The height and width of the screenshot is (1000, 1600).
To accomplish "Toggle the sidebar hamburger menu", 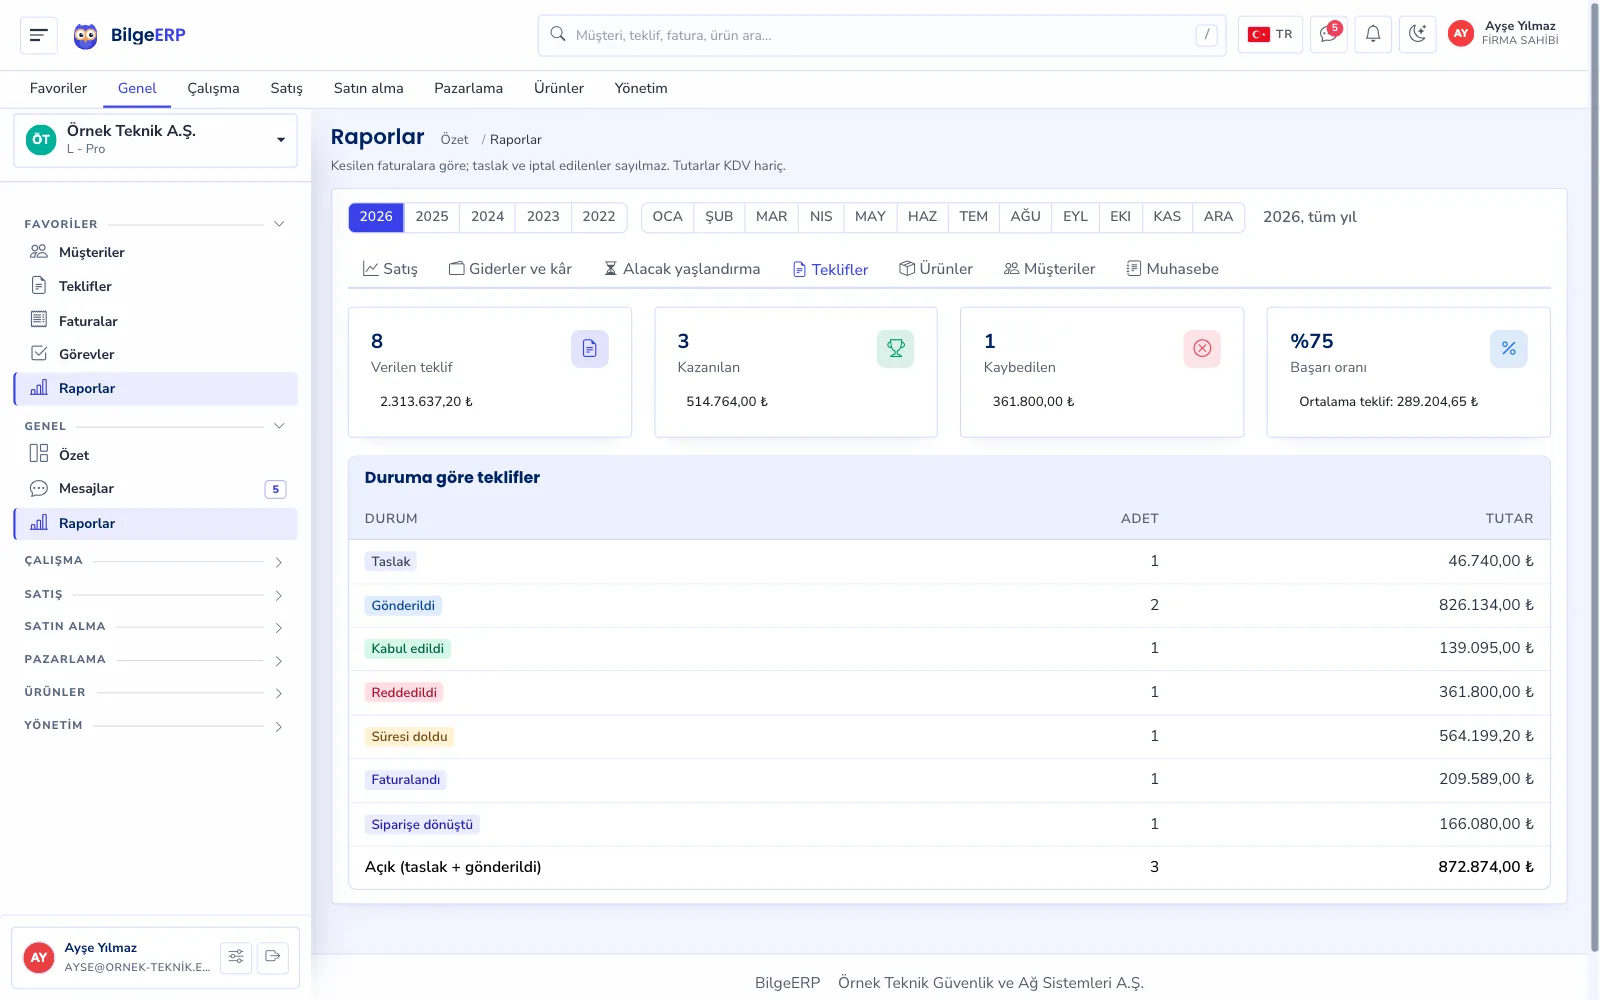I will (39, 35).
